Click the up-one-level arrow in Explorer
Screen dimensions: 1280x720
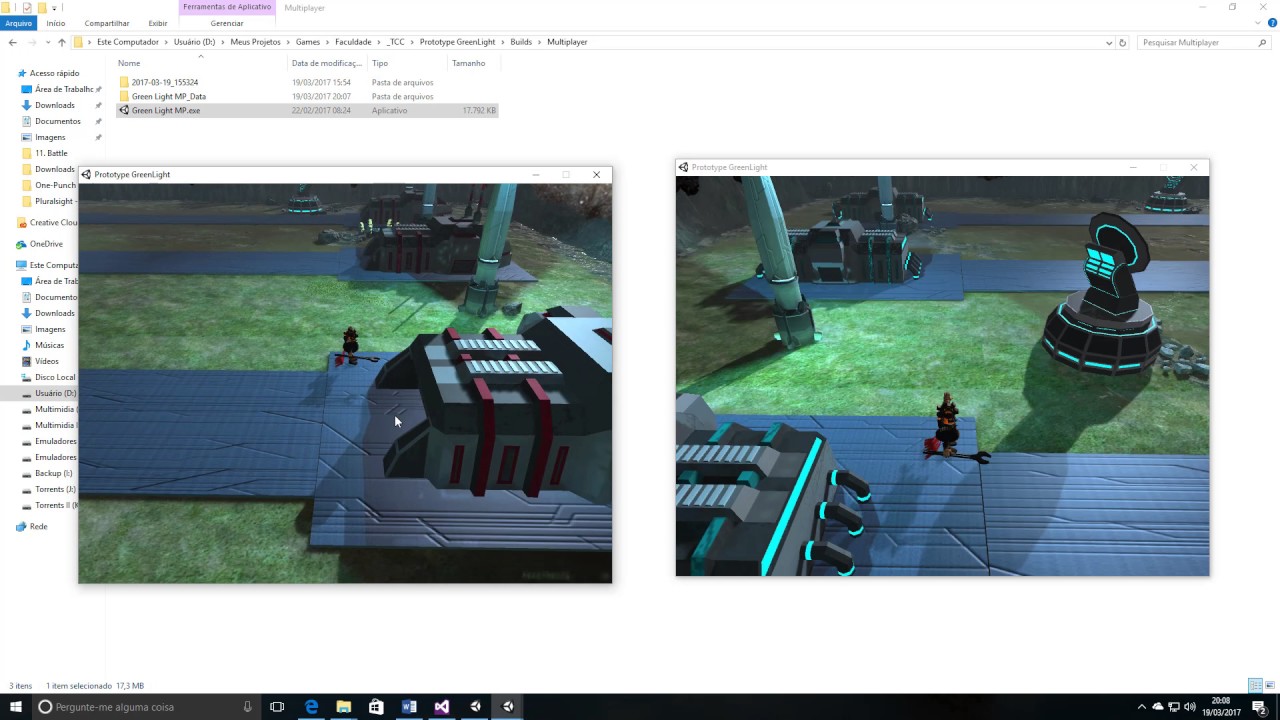tap(61, 42)
